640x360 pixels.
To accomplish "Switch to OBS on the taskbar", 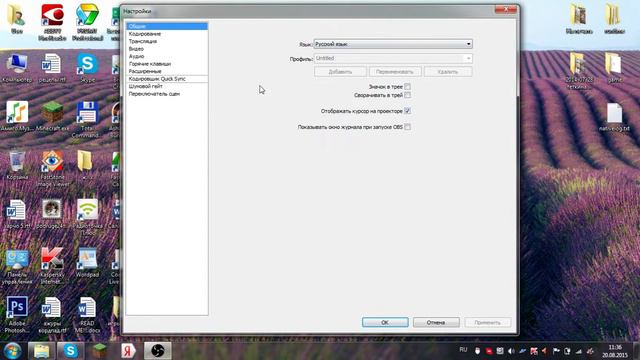I will [x=158, y=351].
